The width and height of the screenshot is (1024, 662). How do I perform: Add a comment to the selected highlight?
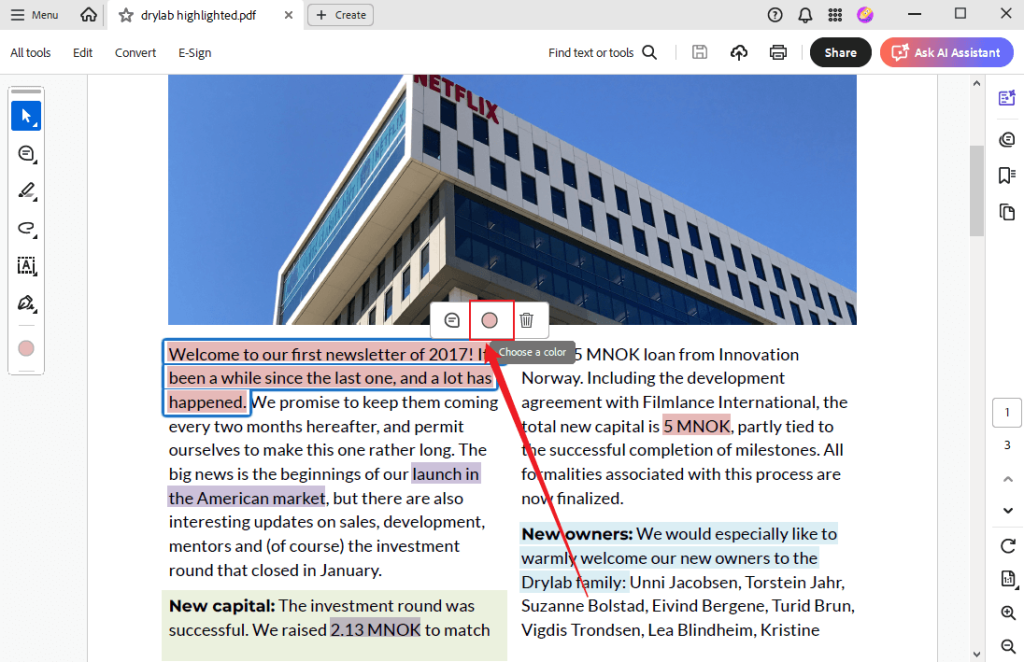[x=451, y=319]
